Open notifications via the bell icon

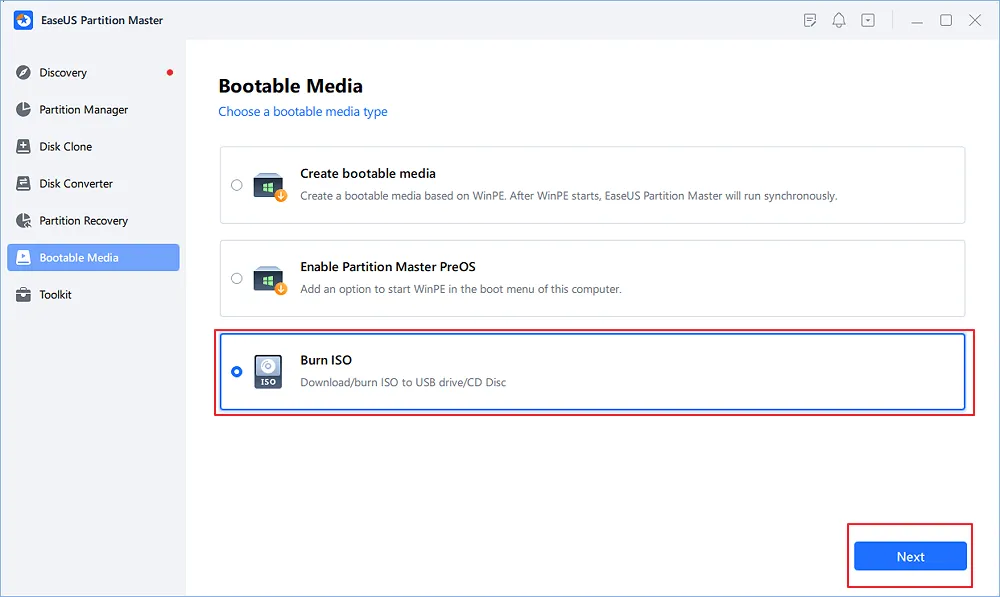[x=839, y=19]
